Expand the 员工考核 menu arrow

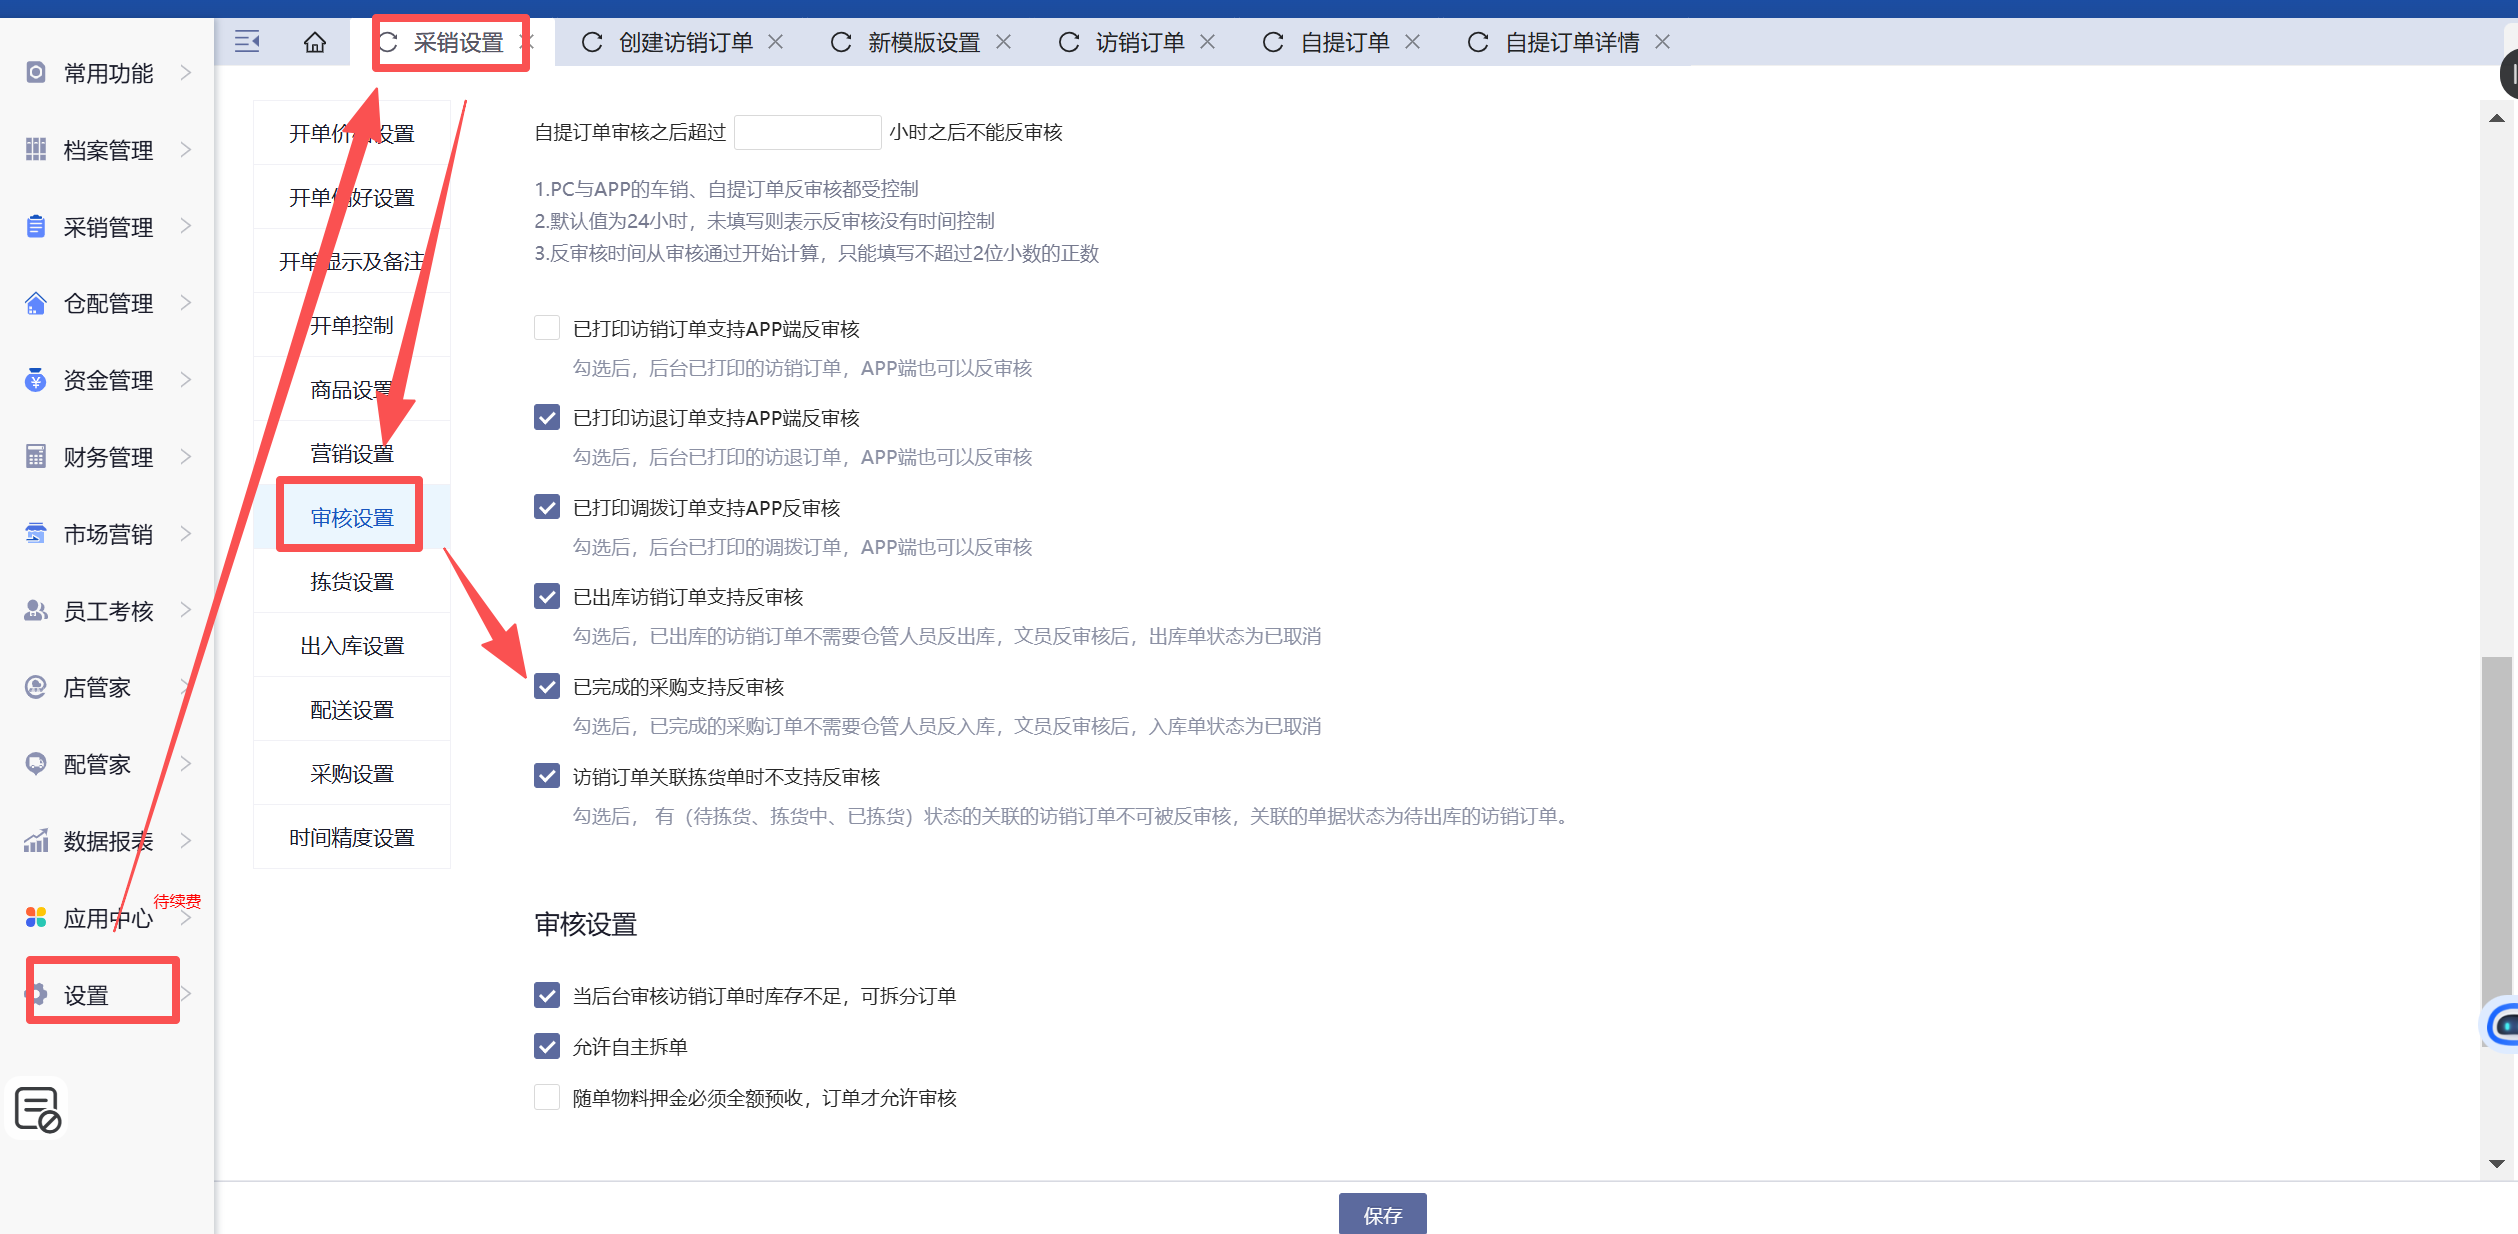[x=186, y=610]
